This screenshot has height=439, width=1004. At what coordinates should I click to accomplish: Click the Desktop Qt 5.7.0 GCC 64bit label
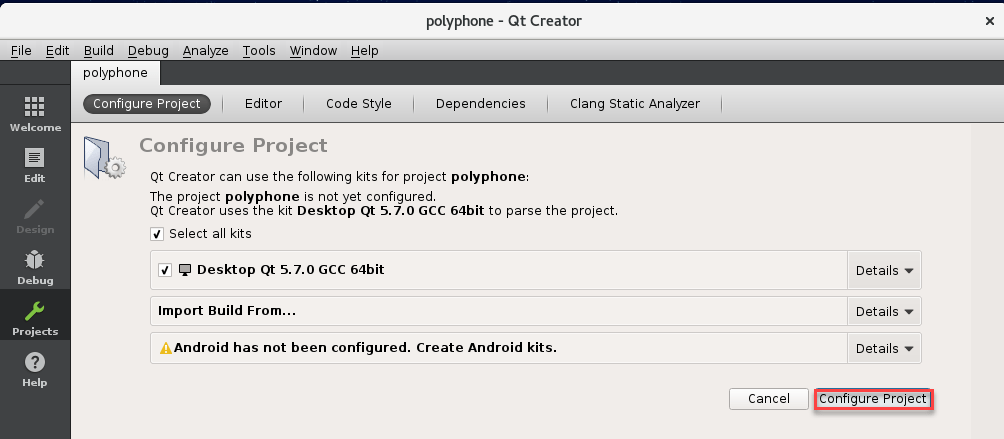coord(290,270)
